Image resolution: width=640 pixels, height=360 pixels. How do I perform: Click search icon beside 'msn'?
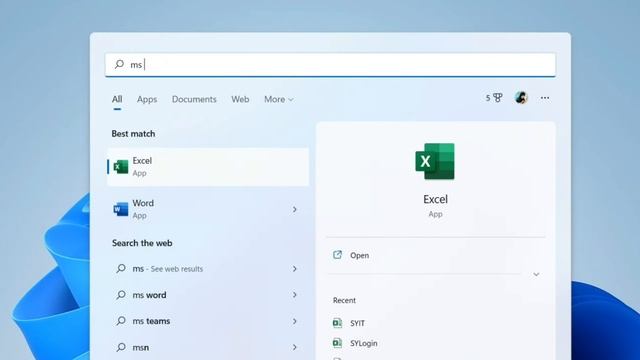(x=121, y=347)
